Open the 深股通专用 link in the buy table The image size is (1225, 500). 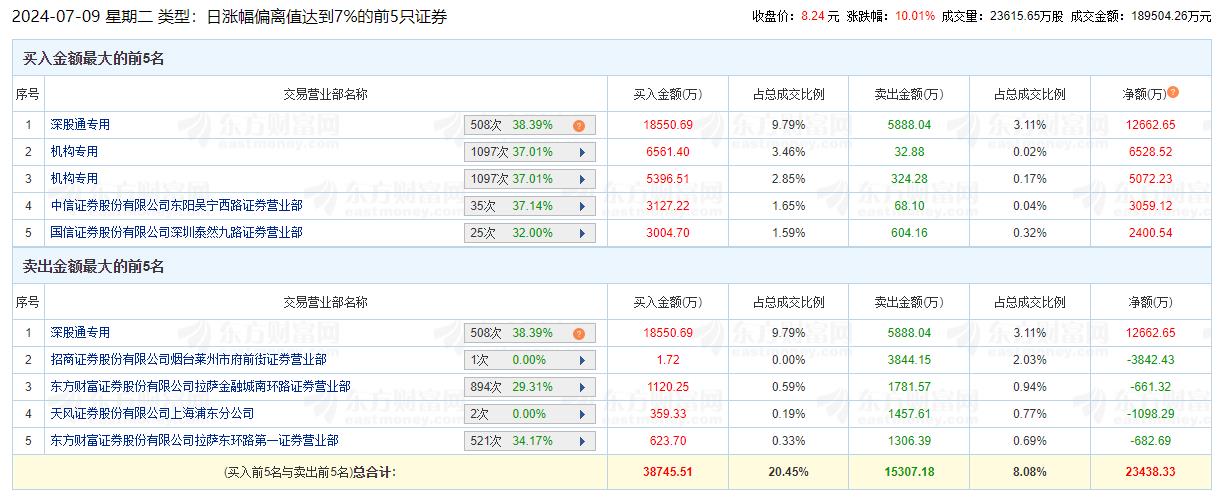tap(80, 125)
